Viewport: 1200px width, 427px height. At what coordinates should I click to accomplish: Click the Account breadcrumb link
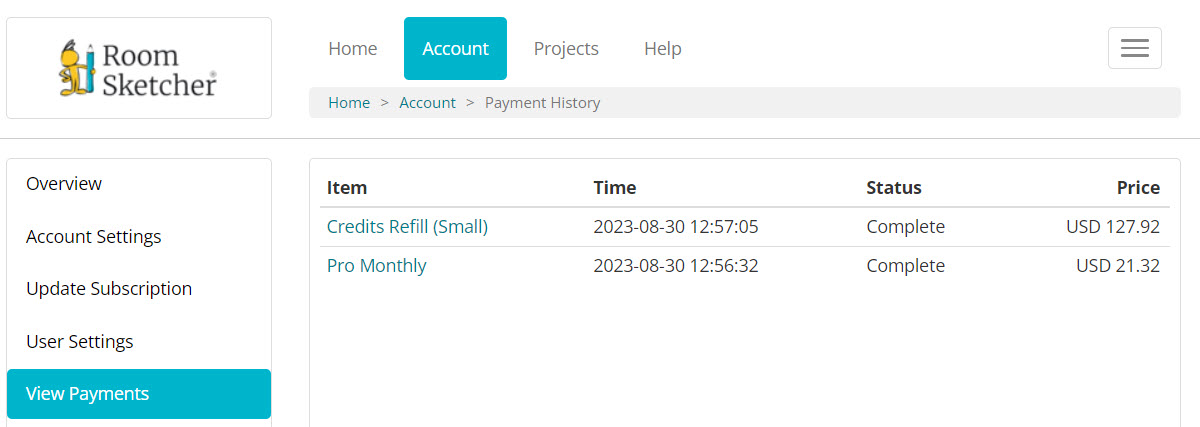click(427, 103)
